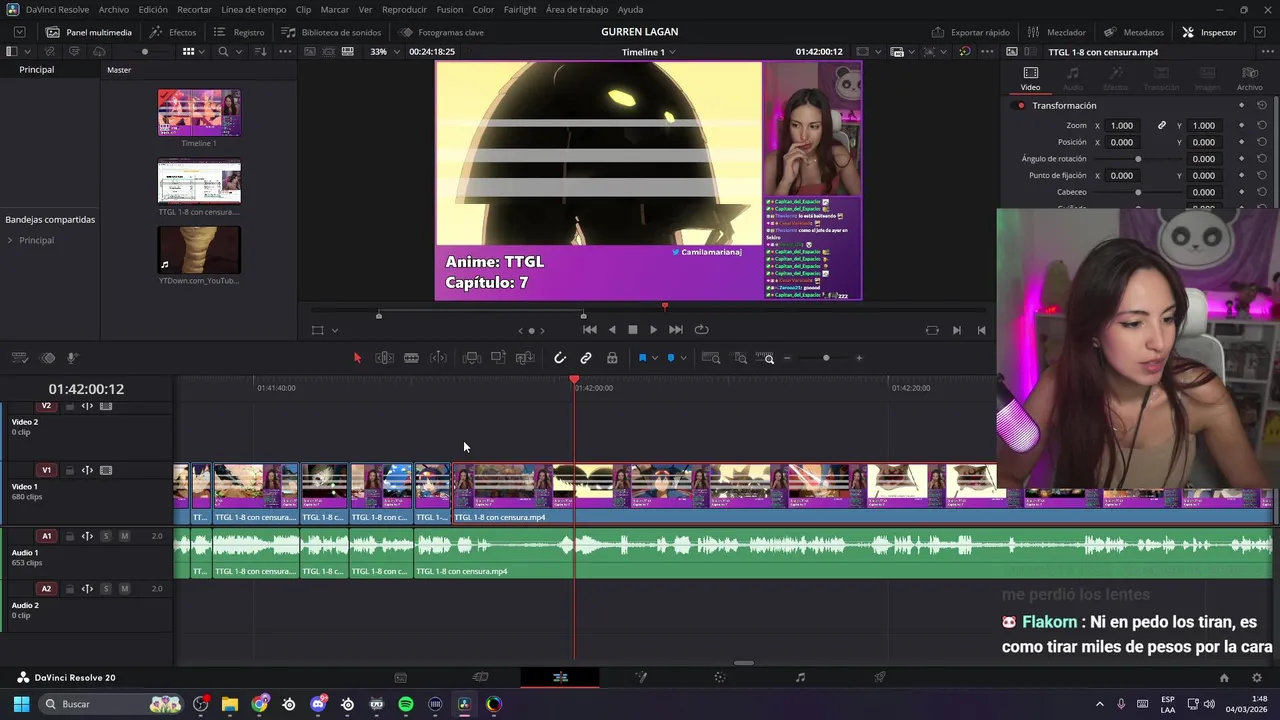Activate the Trim edit mode tool
The height and width of the screenshot is (720, 1280).
(x=384, y=358)
